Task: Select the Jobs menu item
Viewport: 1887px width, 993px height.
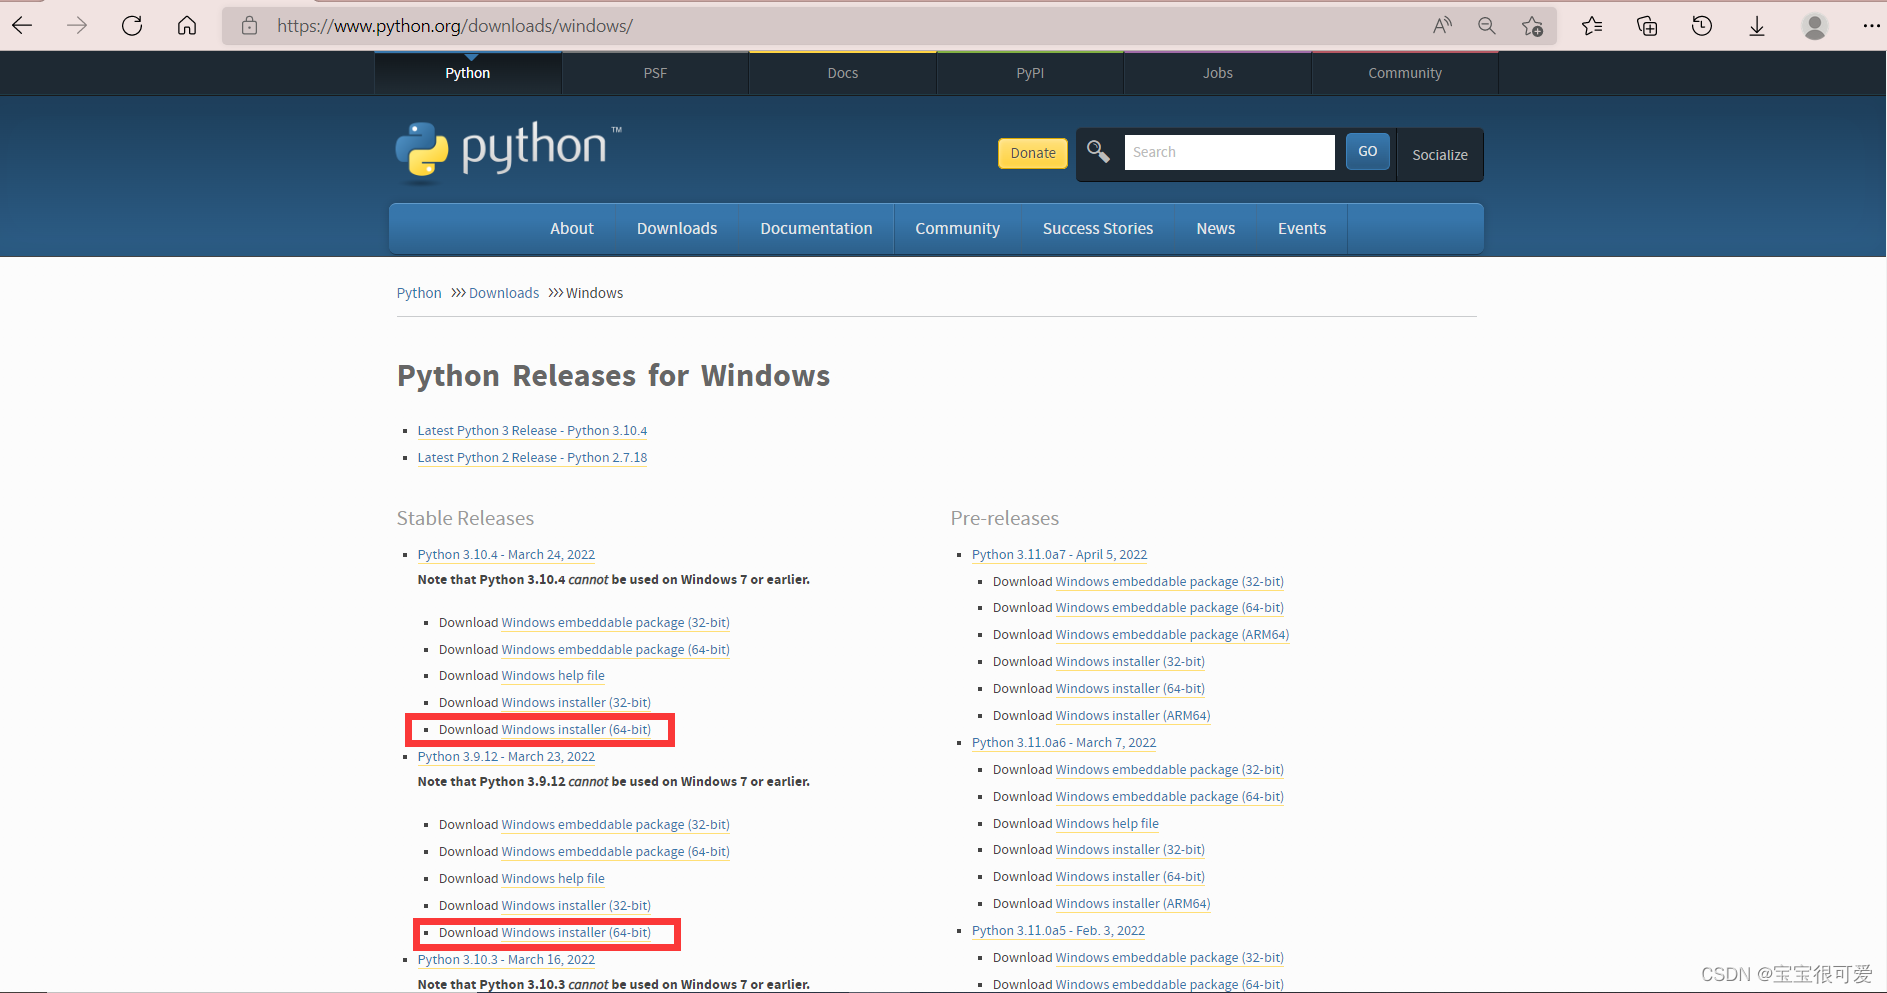Action: 1217,72
